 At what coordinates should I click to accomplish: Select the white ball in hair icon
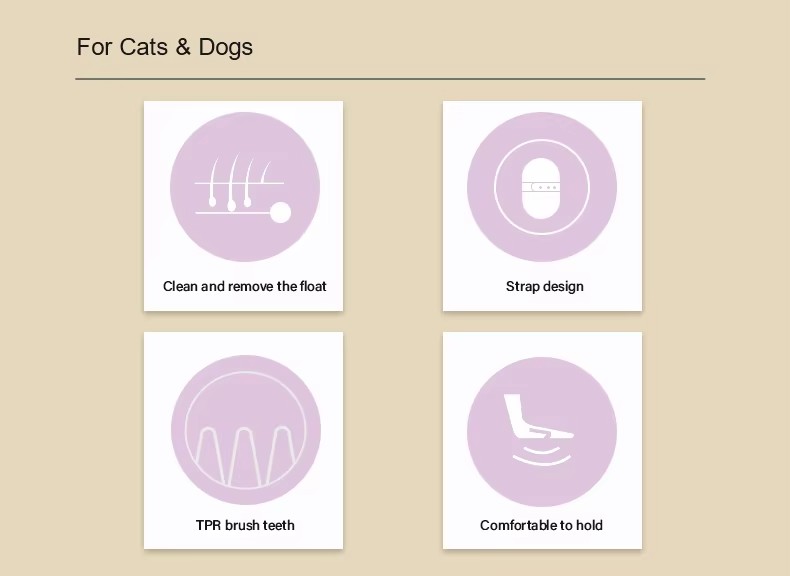(x=281, y=212)
